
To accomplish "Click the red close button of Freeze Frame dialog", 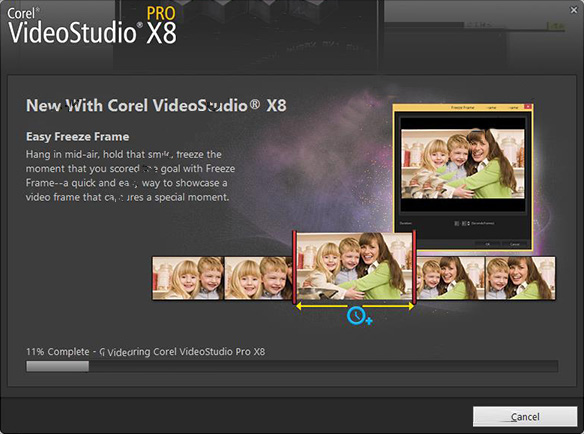I will [x=527, y=107].
